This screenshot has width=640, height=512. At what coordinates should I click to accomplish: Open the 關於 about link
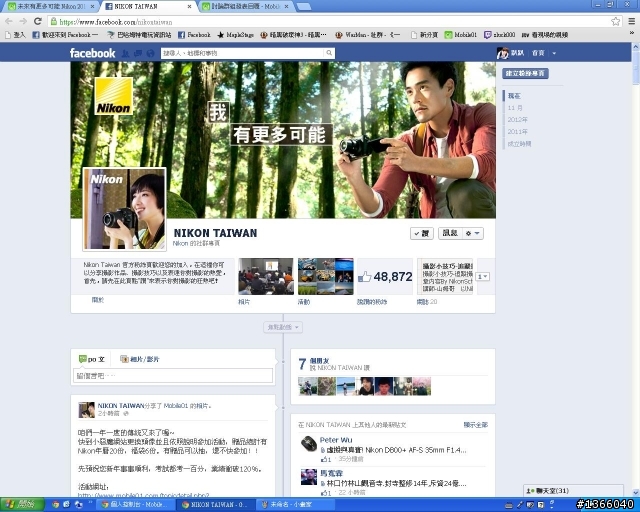98,300
